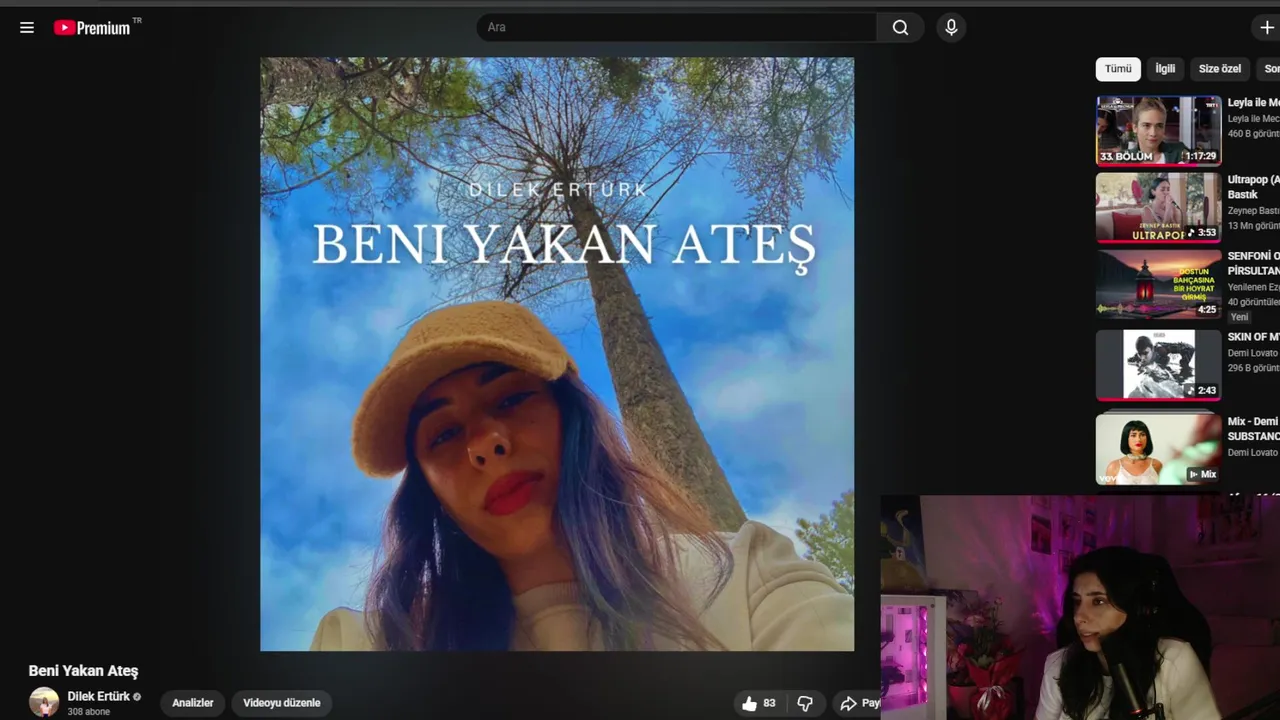Open the hamburger guide menu
Image resolution: width=1280 pixels, height=720 pixels.
(27, 28)
